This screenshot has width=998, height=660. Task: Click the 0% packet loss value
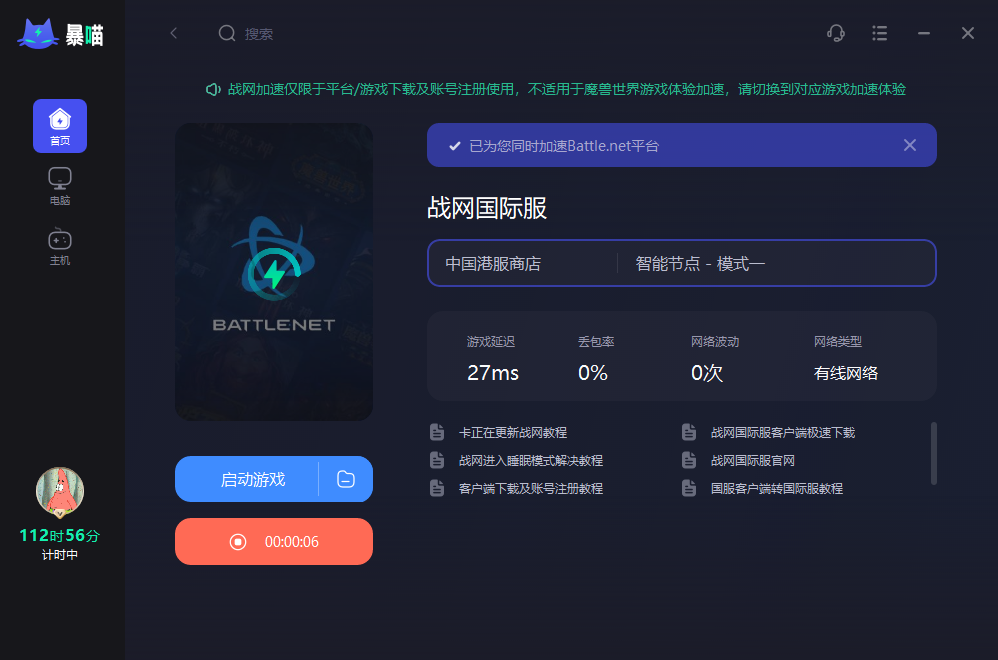click(x=593, y=373)
